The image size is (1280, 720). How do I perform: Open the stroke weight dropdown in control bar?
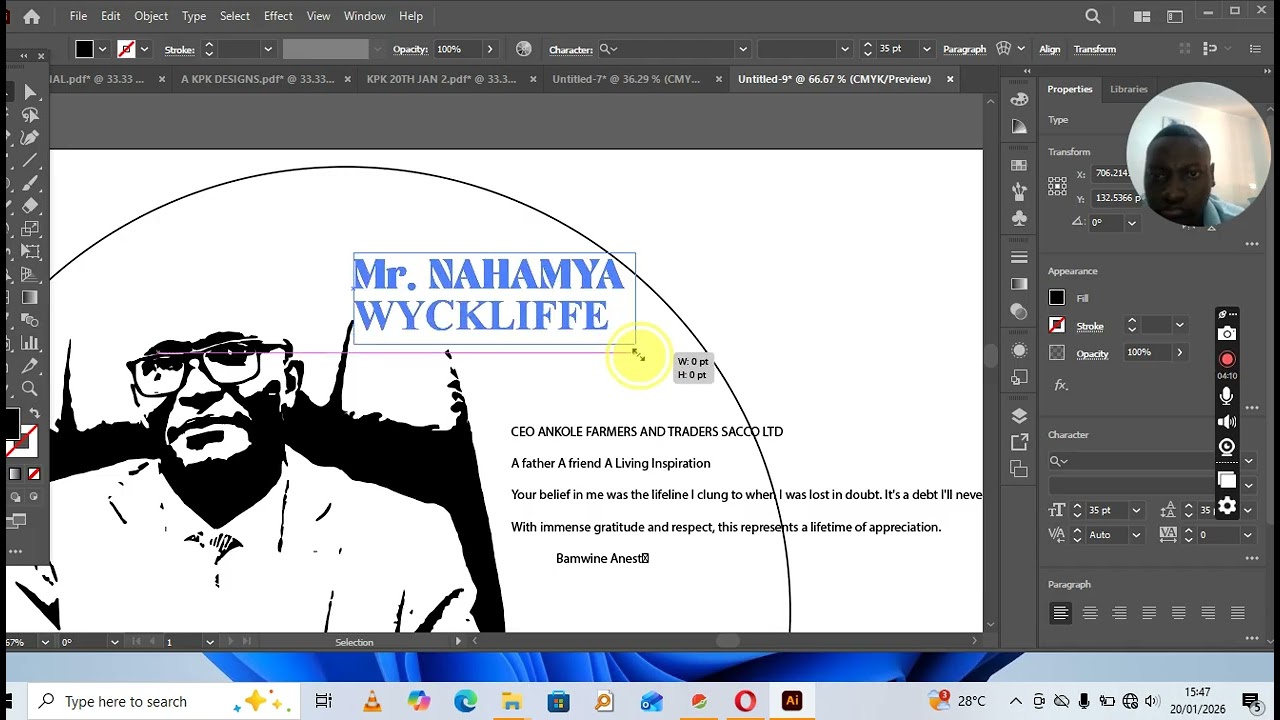coord(267,49)
